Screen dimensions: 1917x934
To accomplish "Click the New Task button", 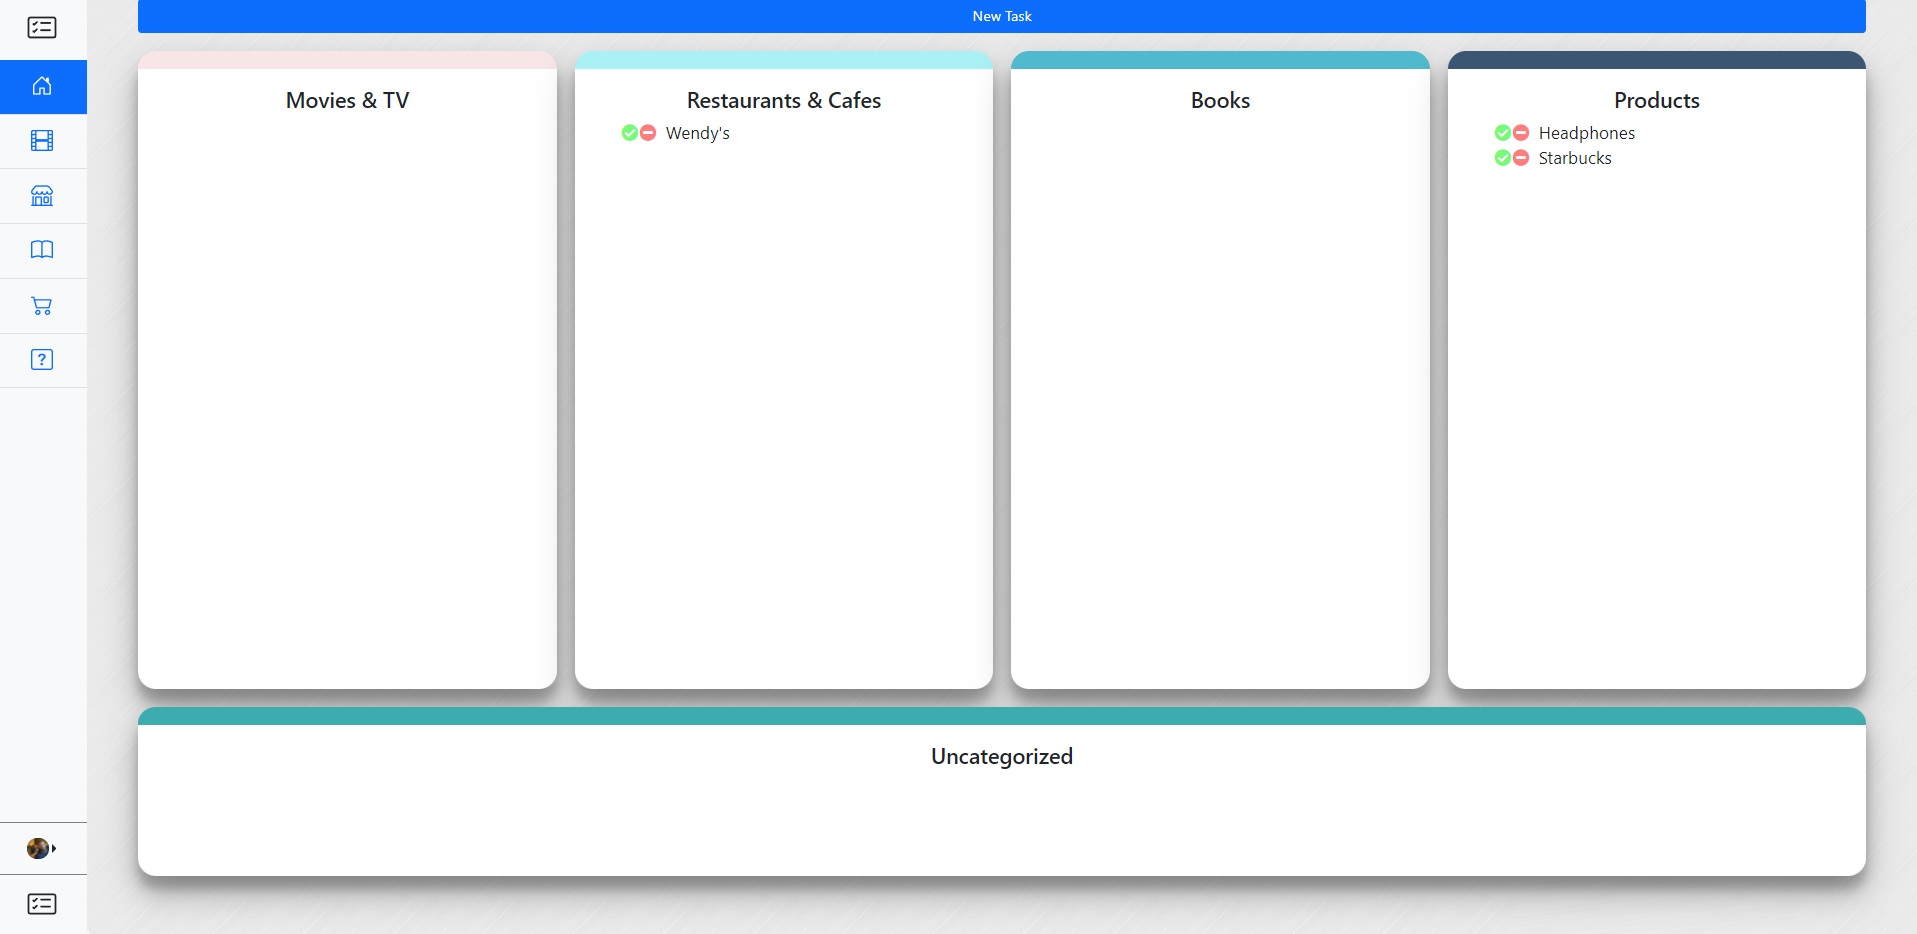I will [x=1001, y=16].
